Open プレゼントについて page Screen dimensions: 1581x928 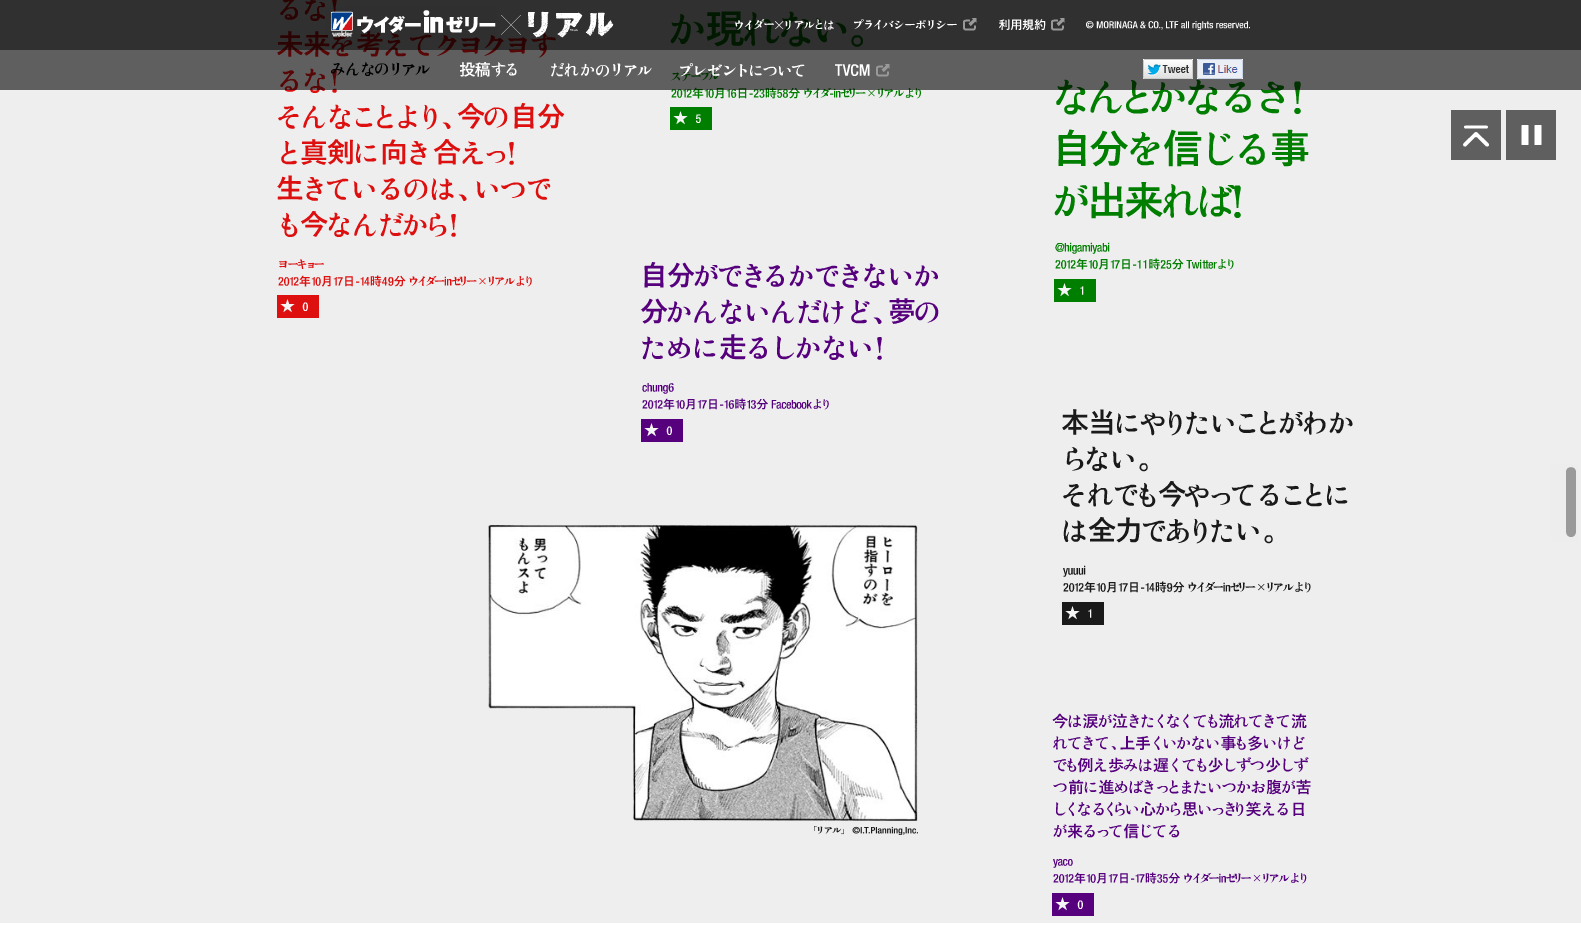[x=741, y=70]
